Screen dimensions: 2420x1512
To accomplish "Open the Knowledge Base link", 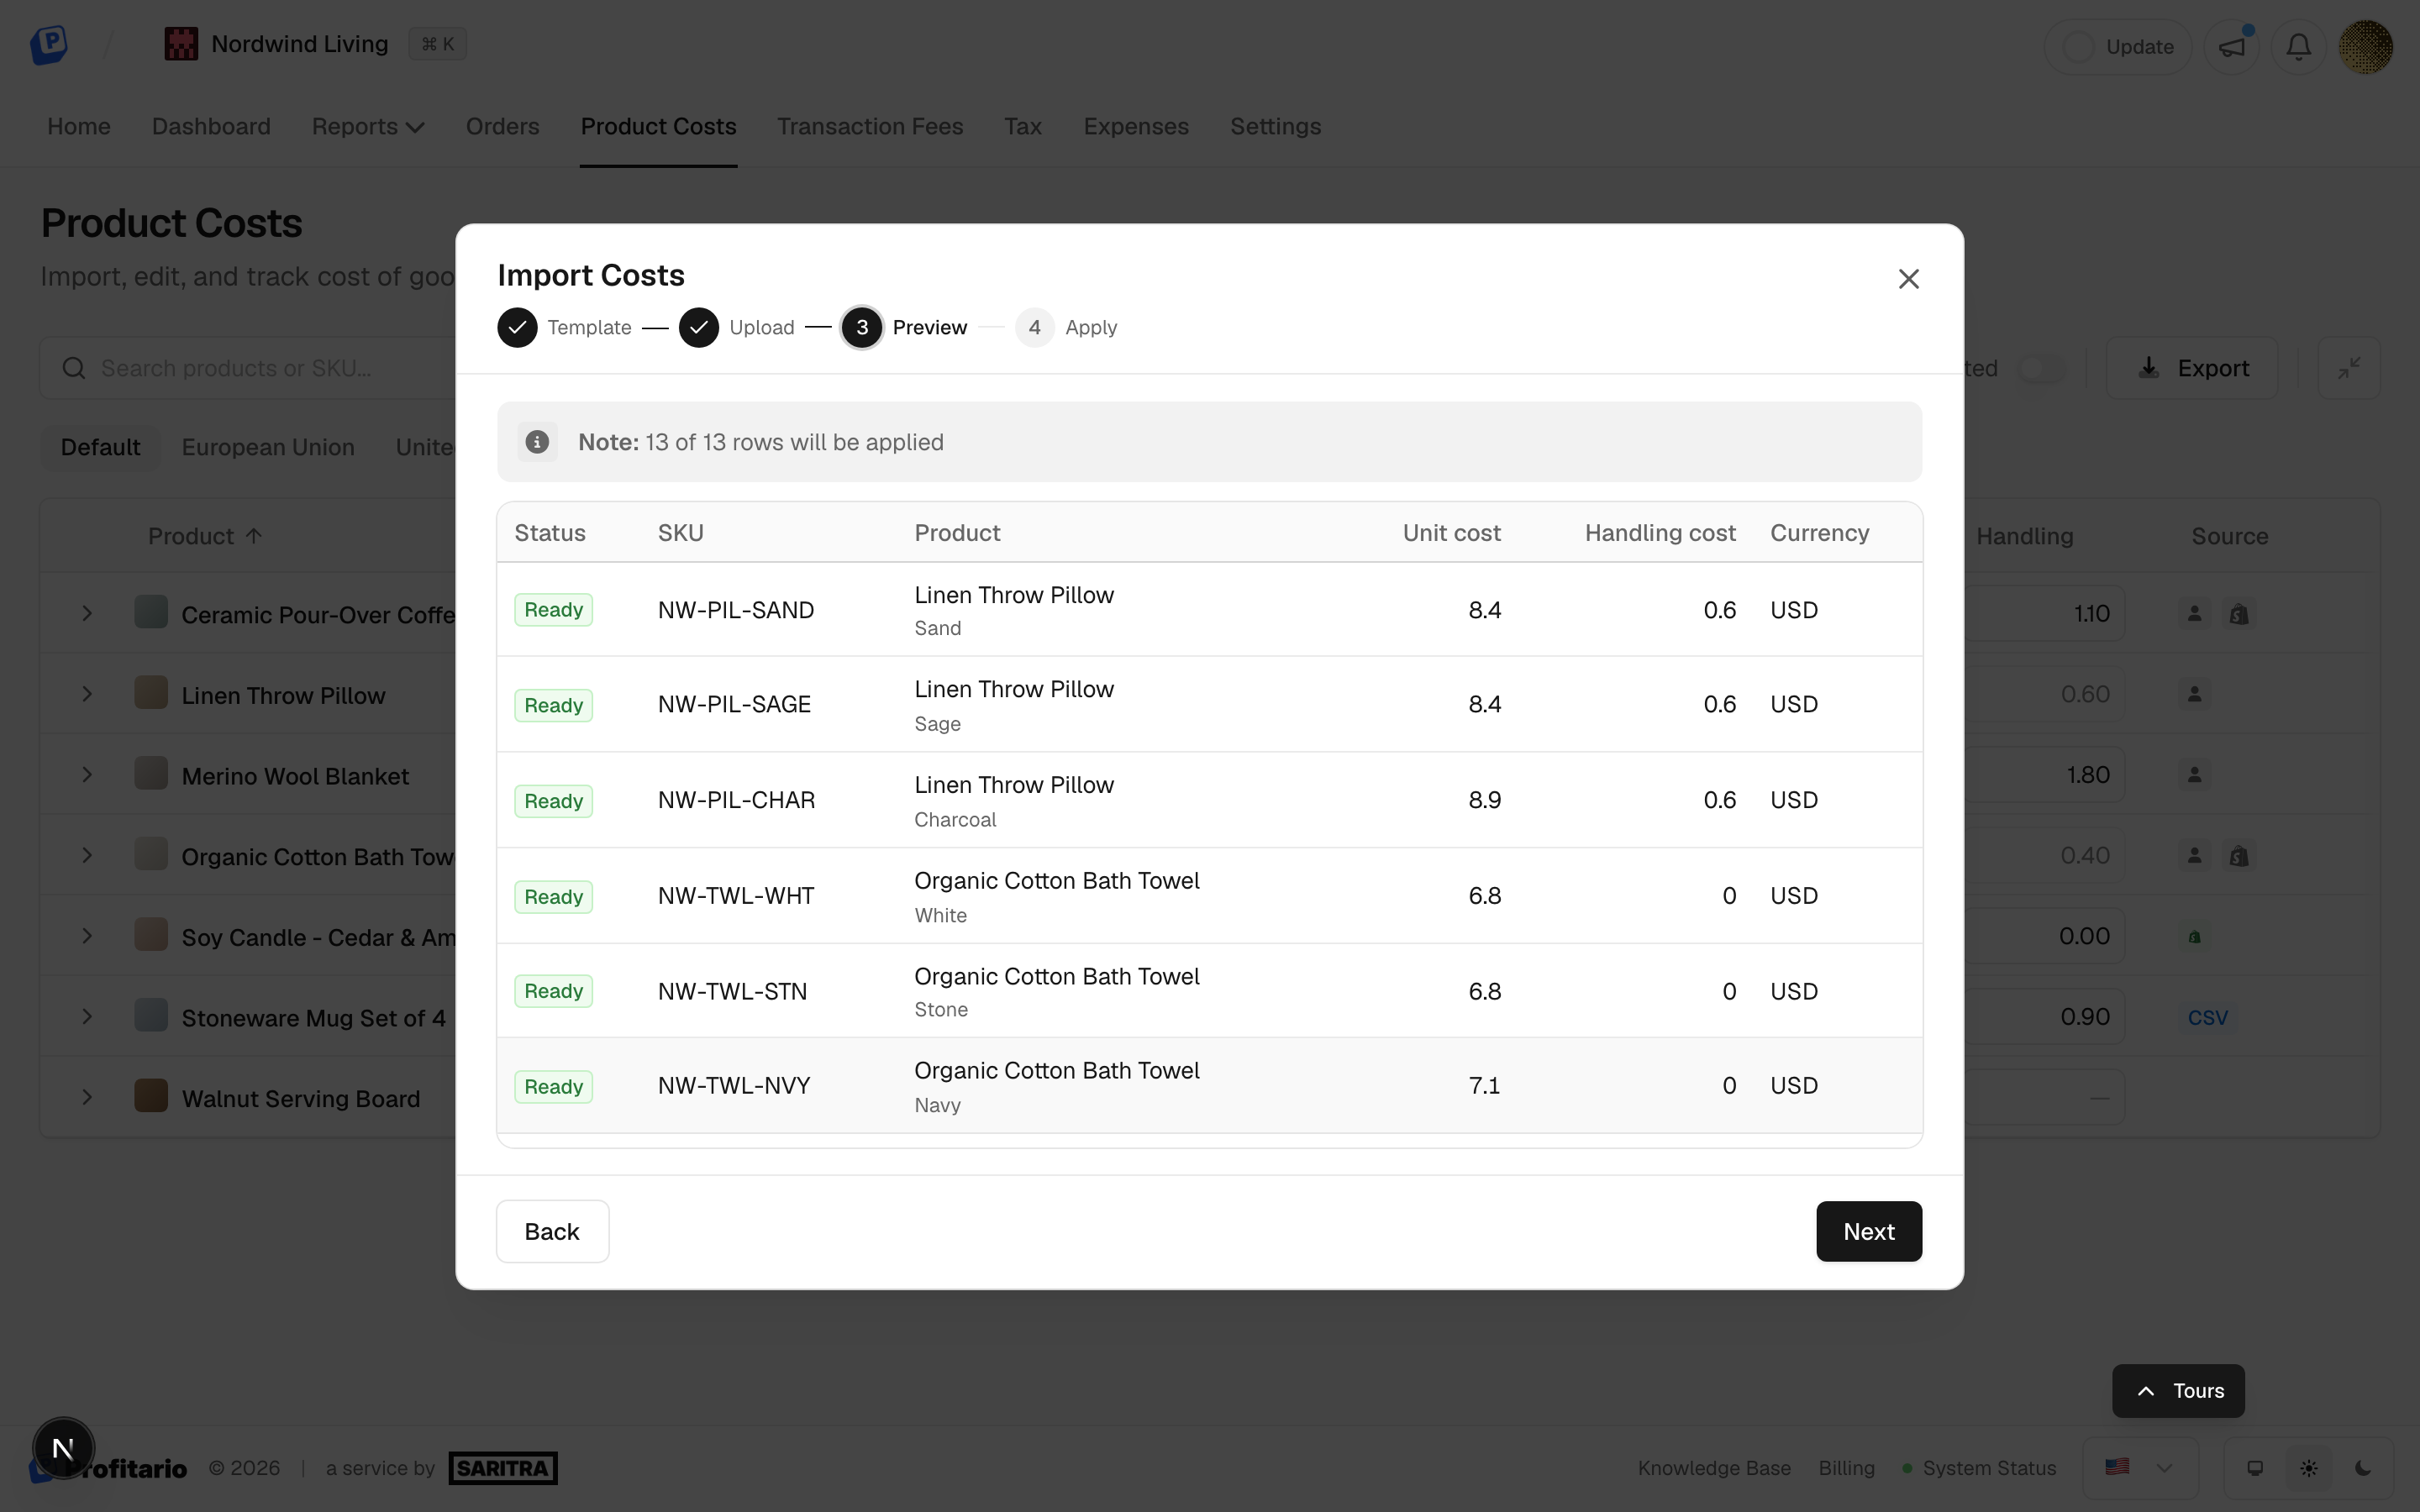I will coord(1713,1468).
